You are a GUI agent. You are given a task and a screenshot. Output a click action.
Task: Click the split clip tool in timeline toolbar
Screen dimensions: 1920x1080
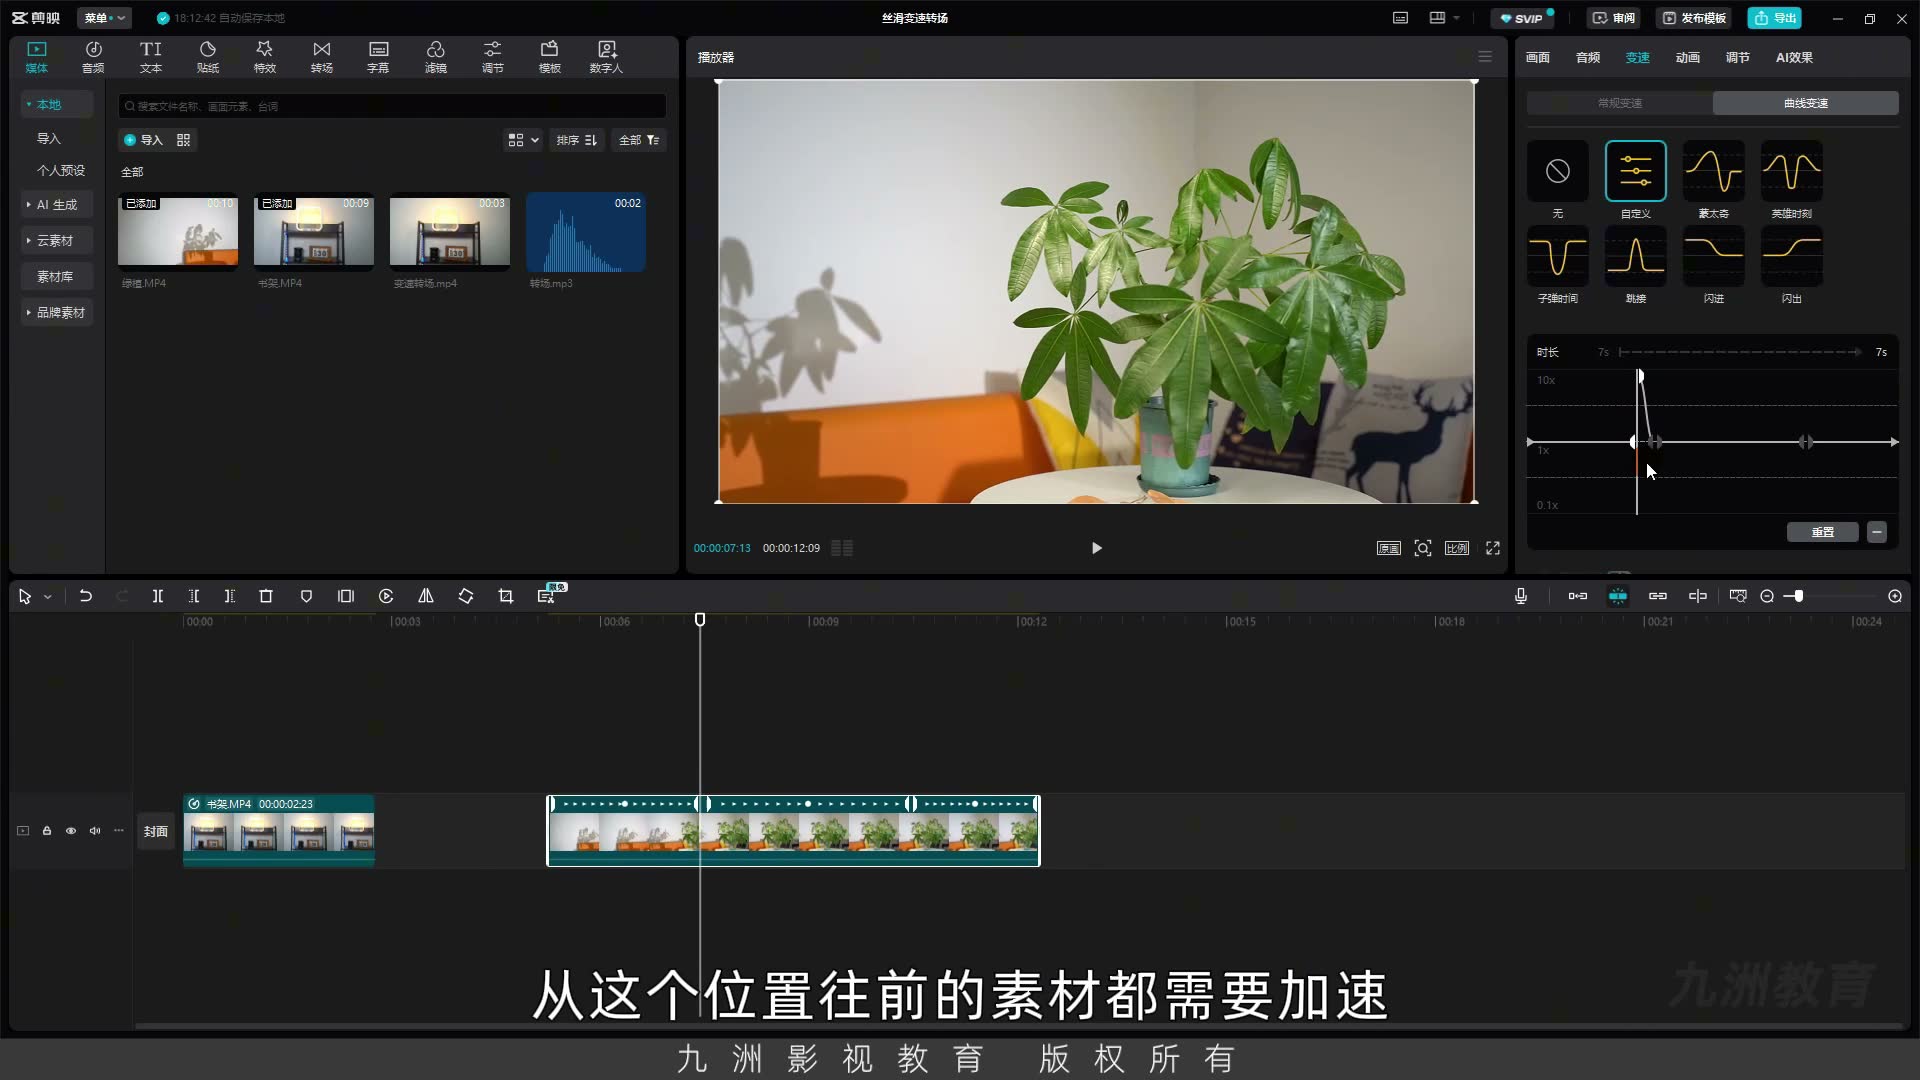158,596
